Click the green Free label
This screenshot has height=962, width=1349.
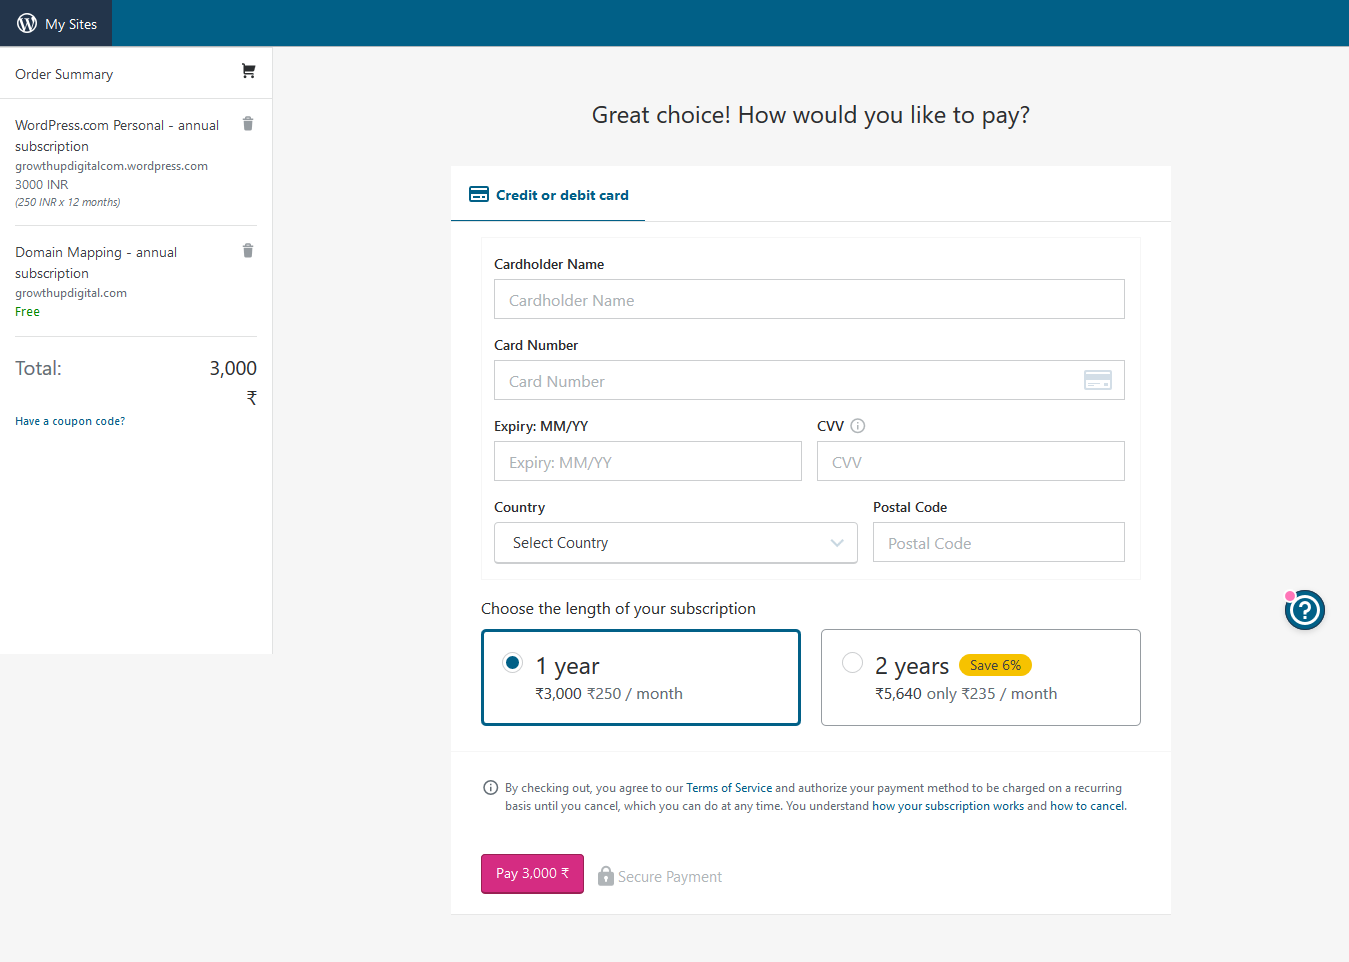(28, 312)
